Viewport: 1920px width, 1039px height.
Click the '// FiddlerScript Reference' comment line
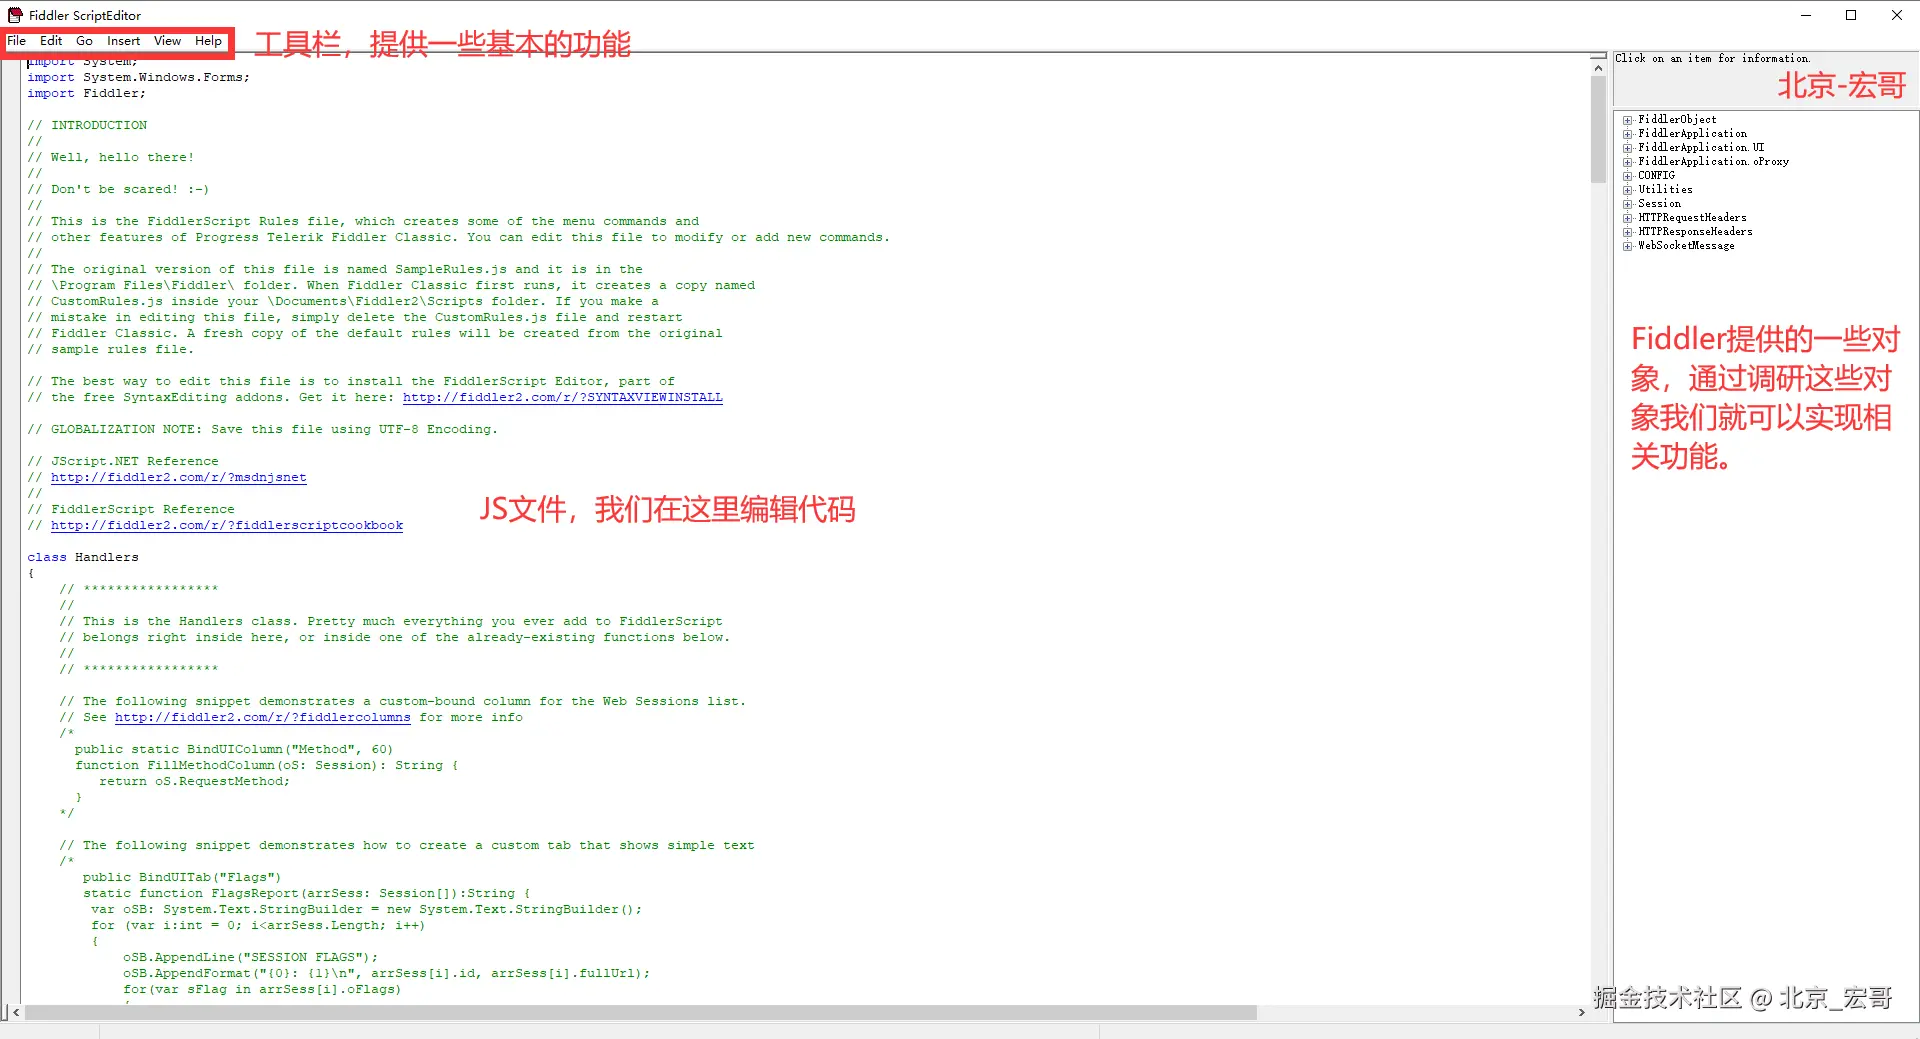pyautogui.click(x=130, y=509)
